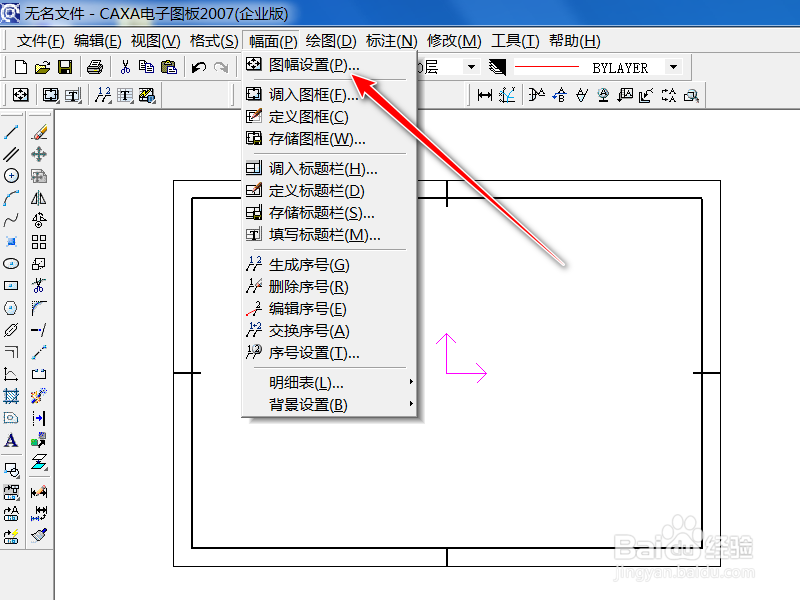Click the Open file button
Image resolution: width=800 pixels, height=600 pixels.
(42, 66)
